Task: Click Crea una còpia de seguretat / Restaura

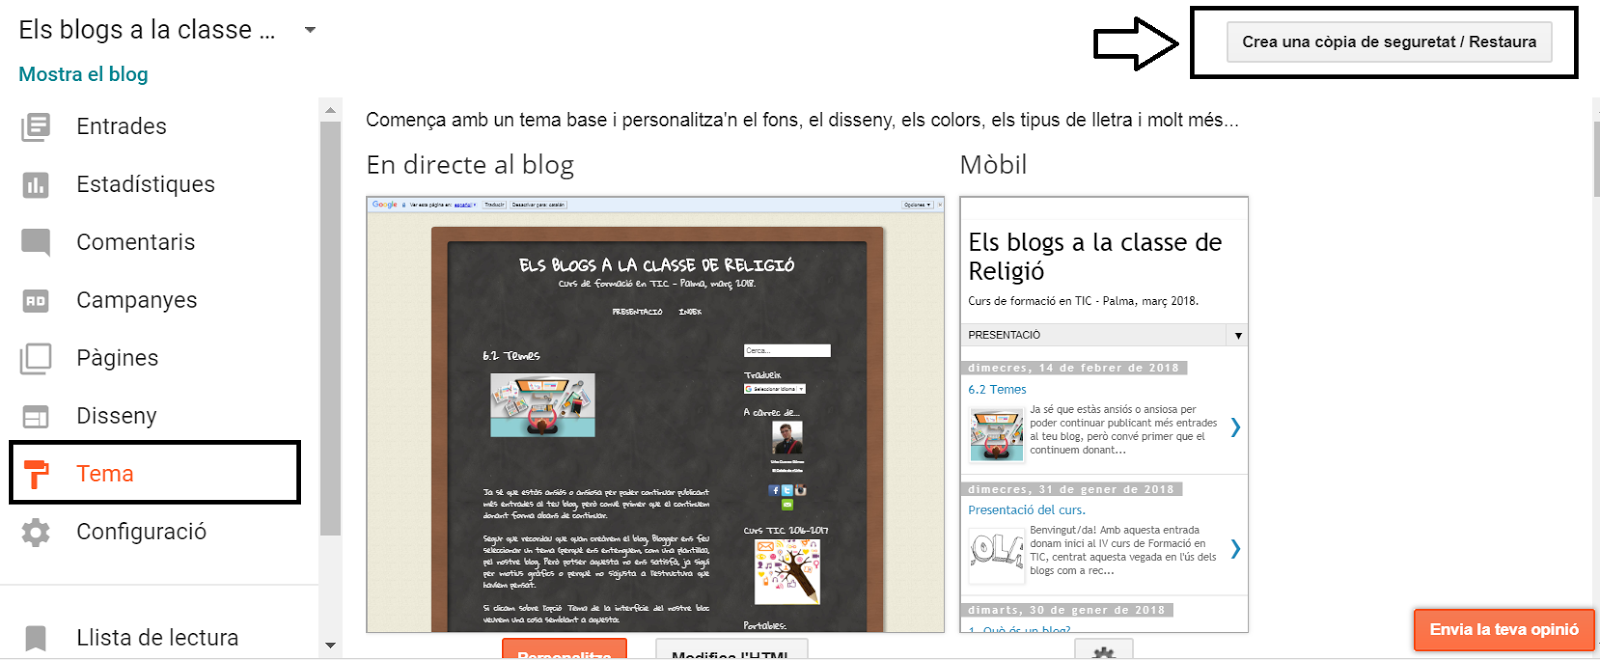Action: click(1389, 42)
